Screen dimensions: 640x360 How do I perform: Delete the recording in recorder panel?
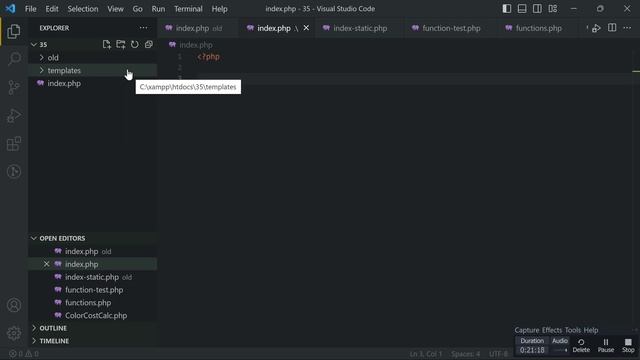point(581,346)
